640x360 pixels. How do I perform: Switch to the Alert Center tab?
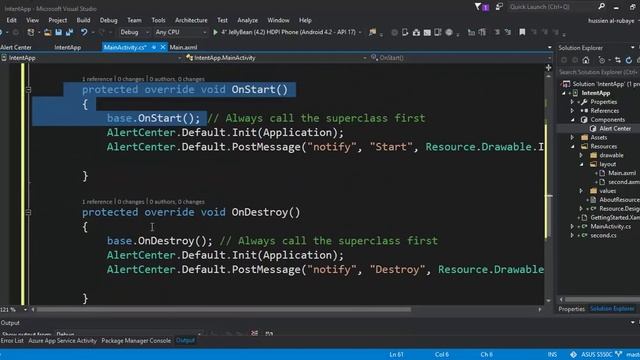pyautogui.click(x=16, y=47)
